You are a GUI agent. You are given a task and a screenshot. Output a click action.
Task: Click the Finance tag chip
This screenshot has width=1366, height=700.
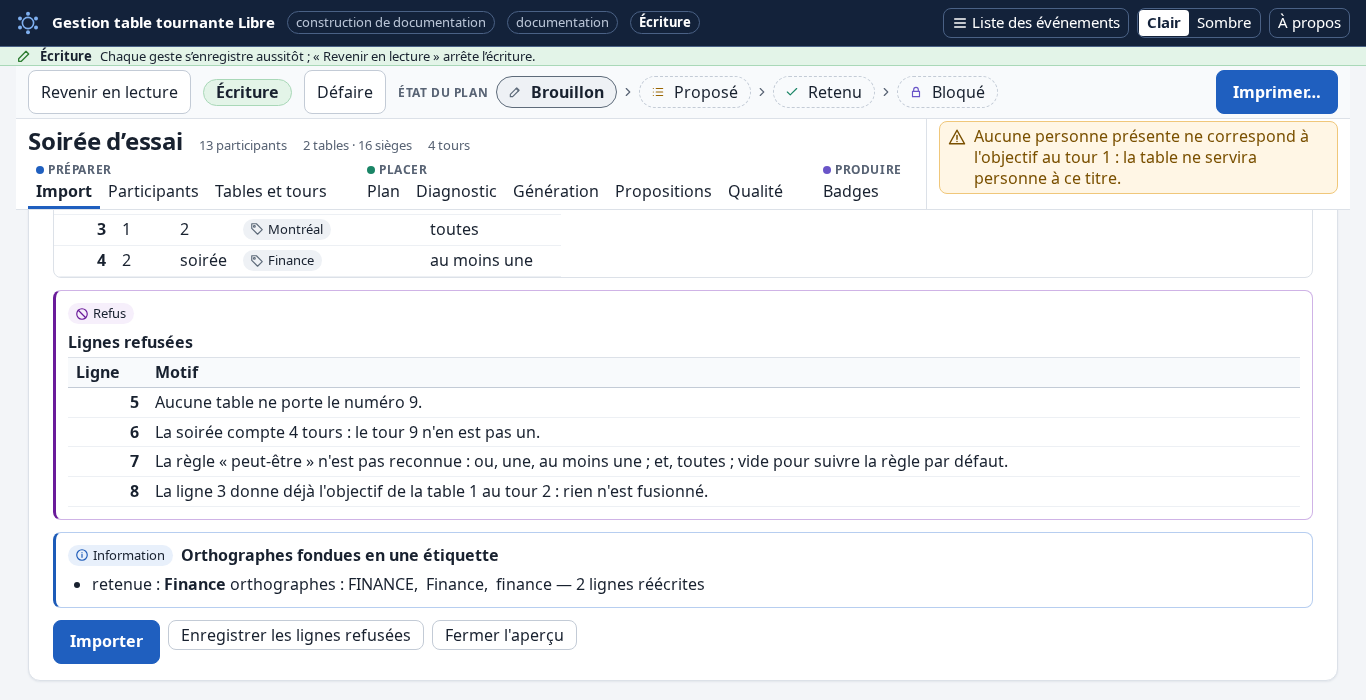(282, 260)
